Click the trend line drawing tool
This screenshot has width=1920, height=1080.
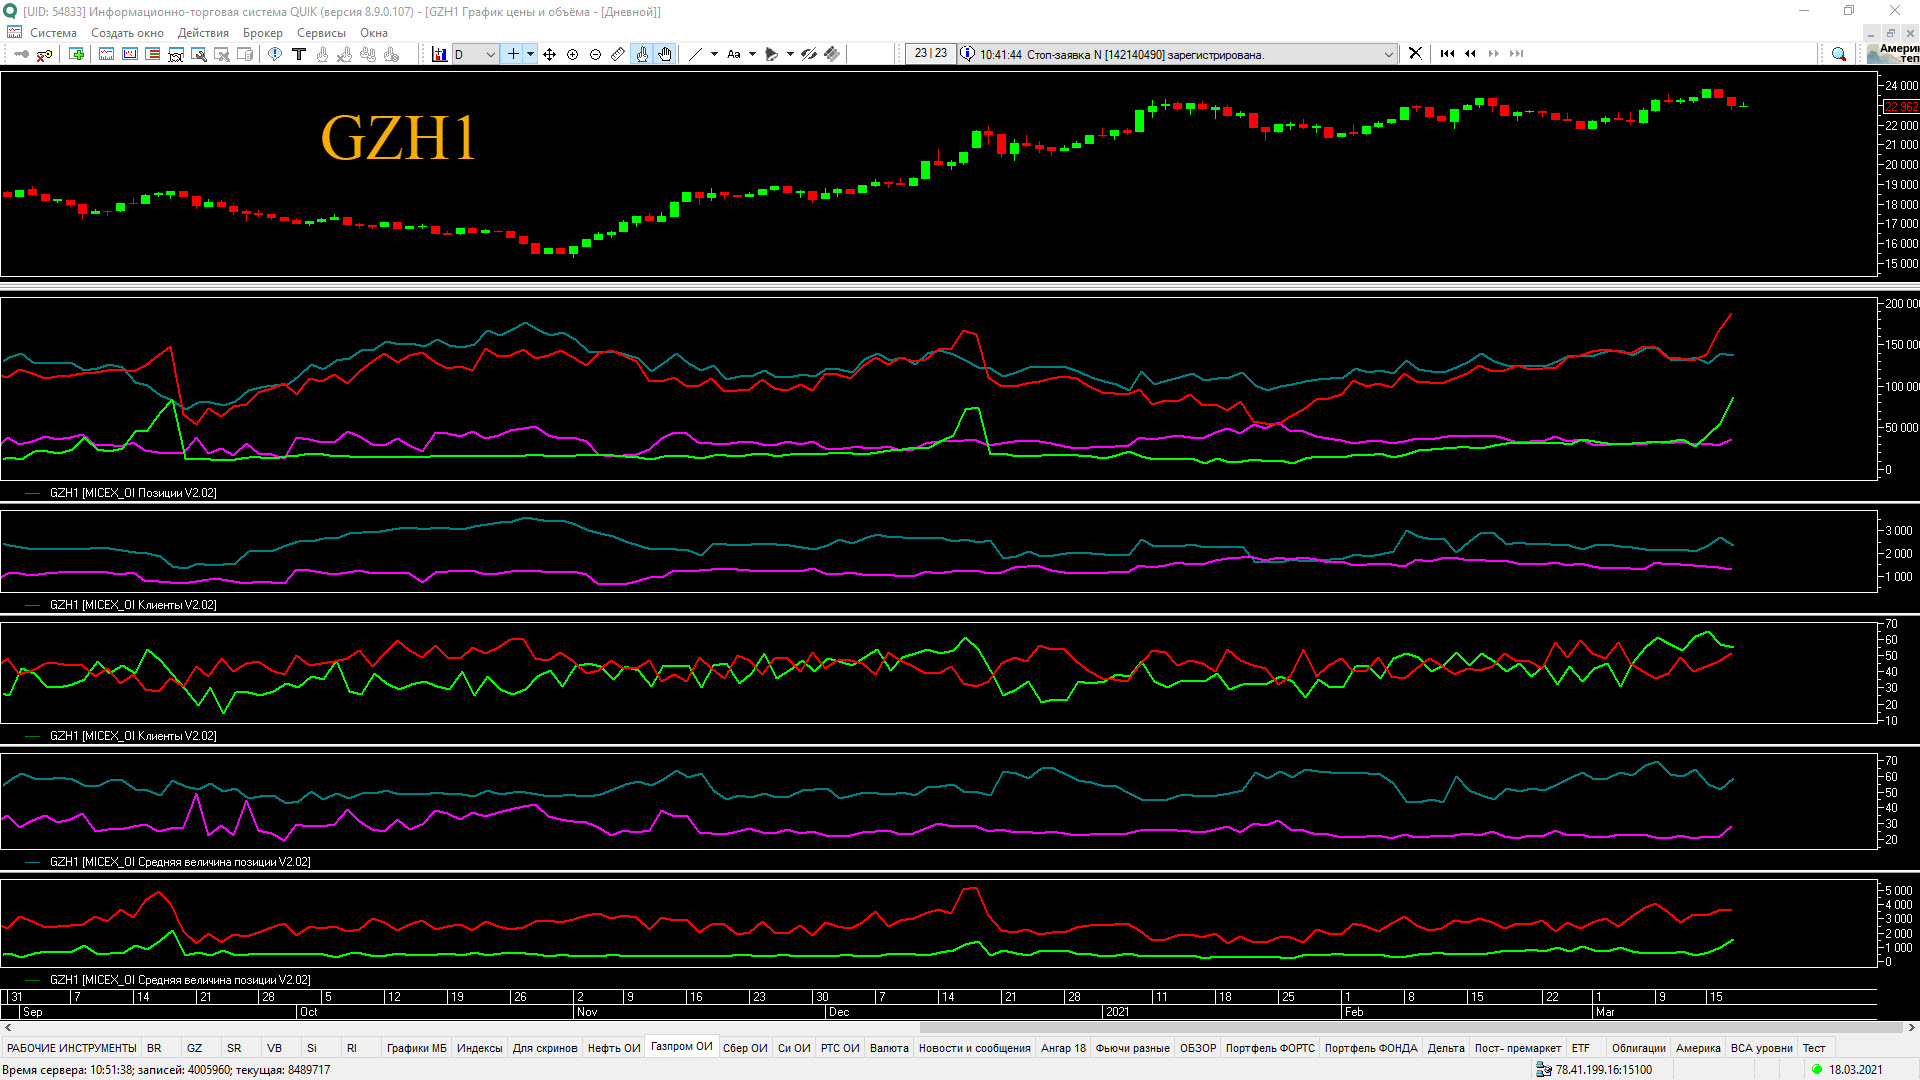click(x=696, y=54)
